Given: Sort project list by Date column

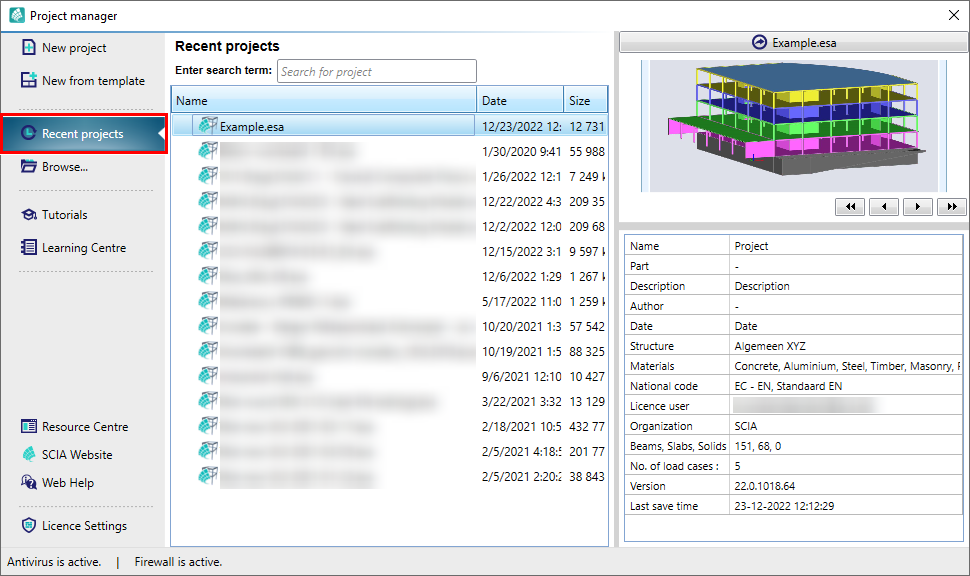Looking at the screenshot, I should (520, 101).
